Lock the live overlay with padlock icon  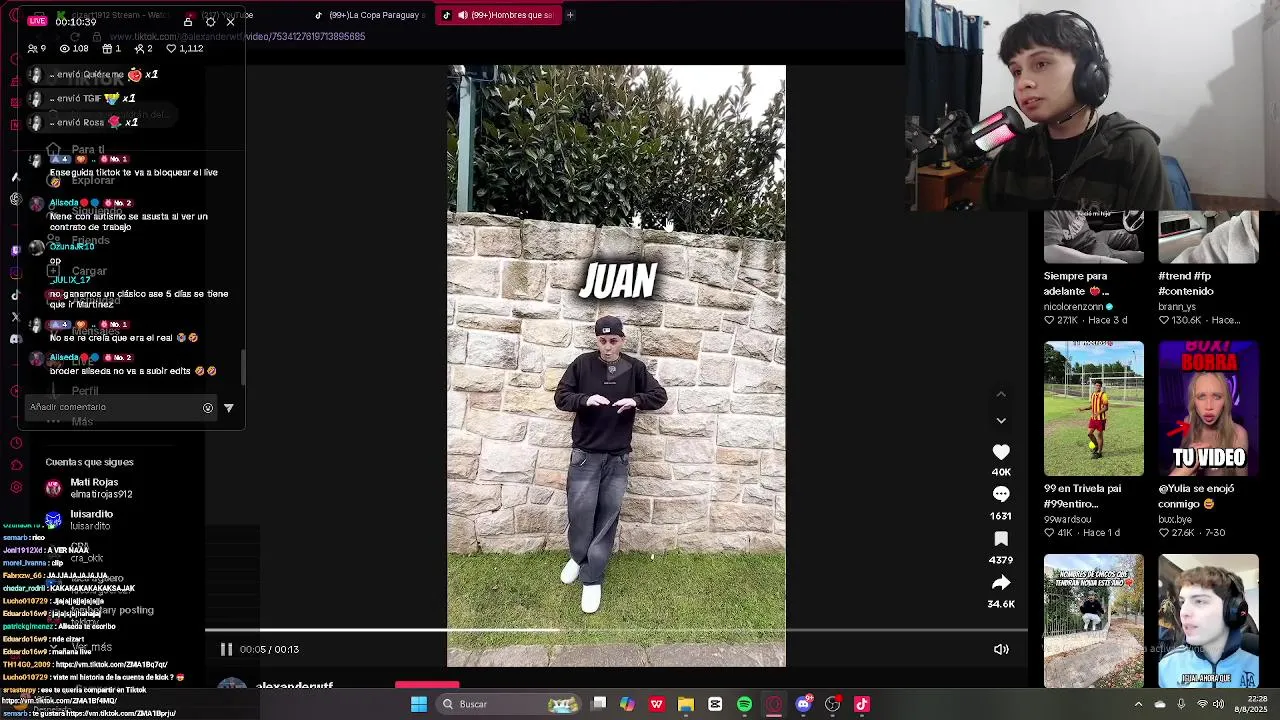[187, 21]
